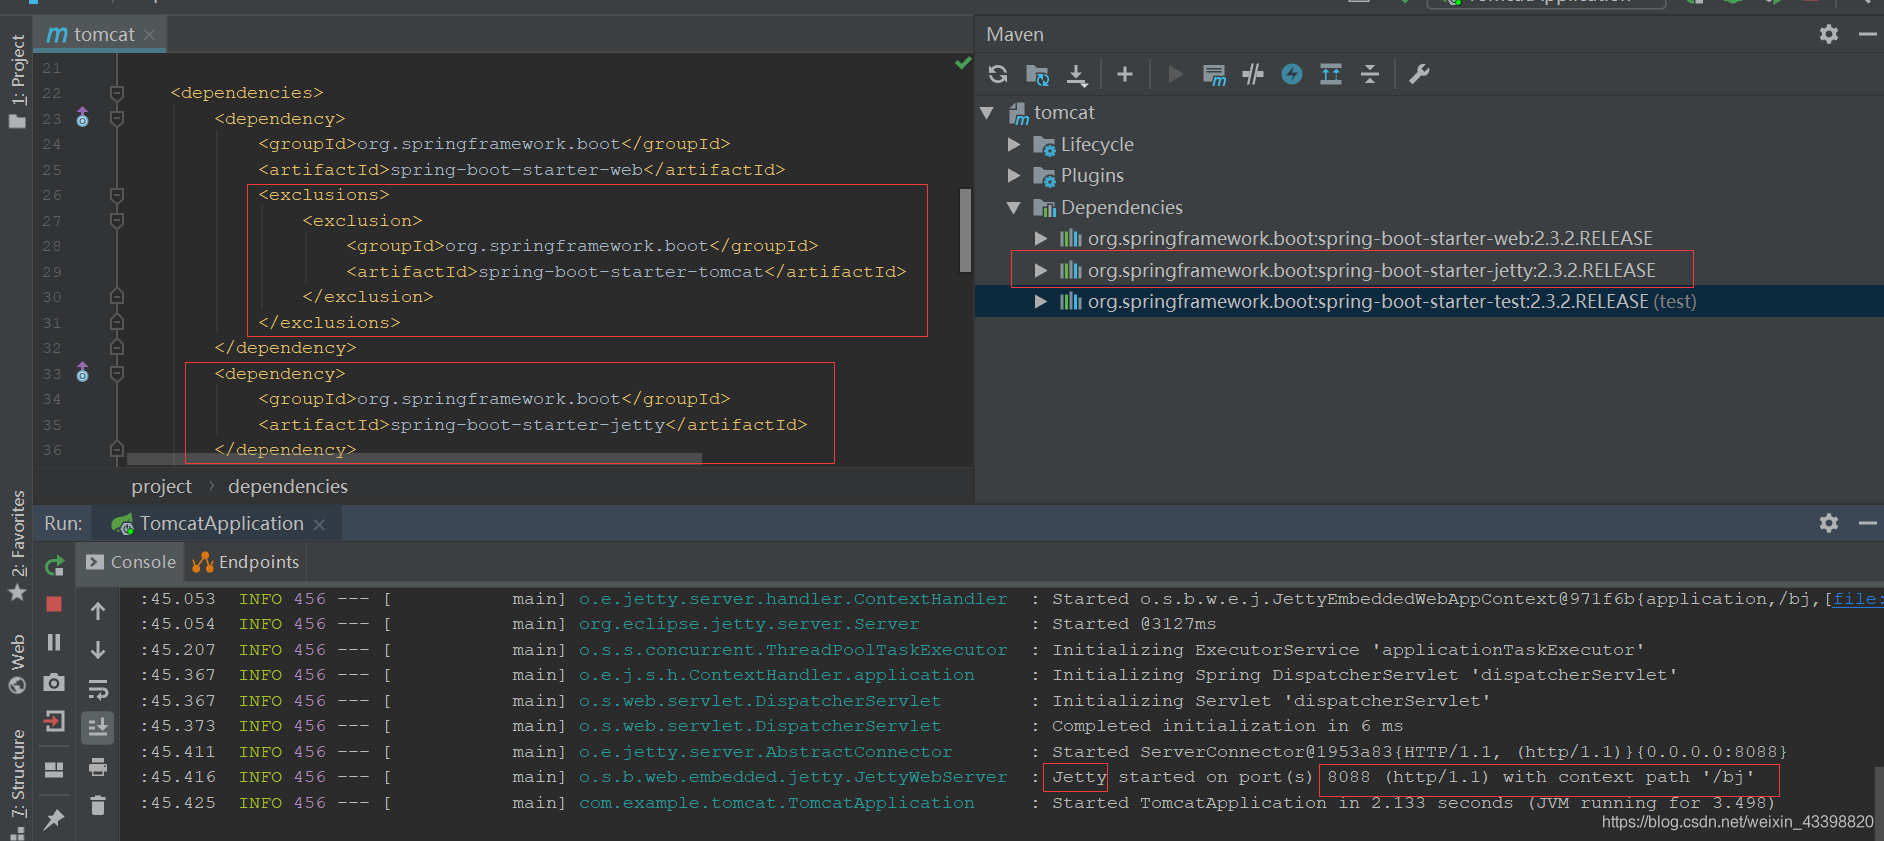
Task: Click the 'dependencies' breadcrumb
Action: click(x=288, y=486)
